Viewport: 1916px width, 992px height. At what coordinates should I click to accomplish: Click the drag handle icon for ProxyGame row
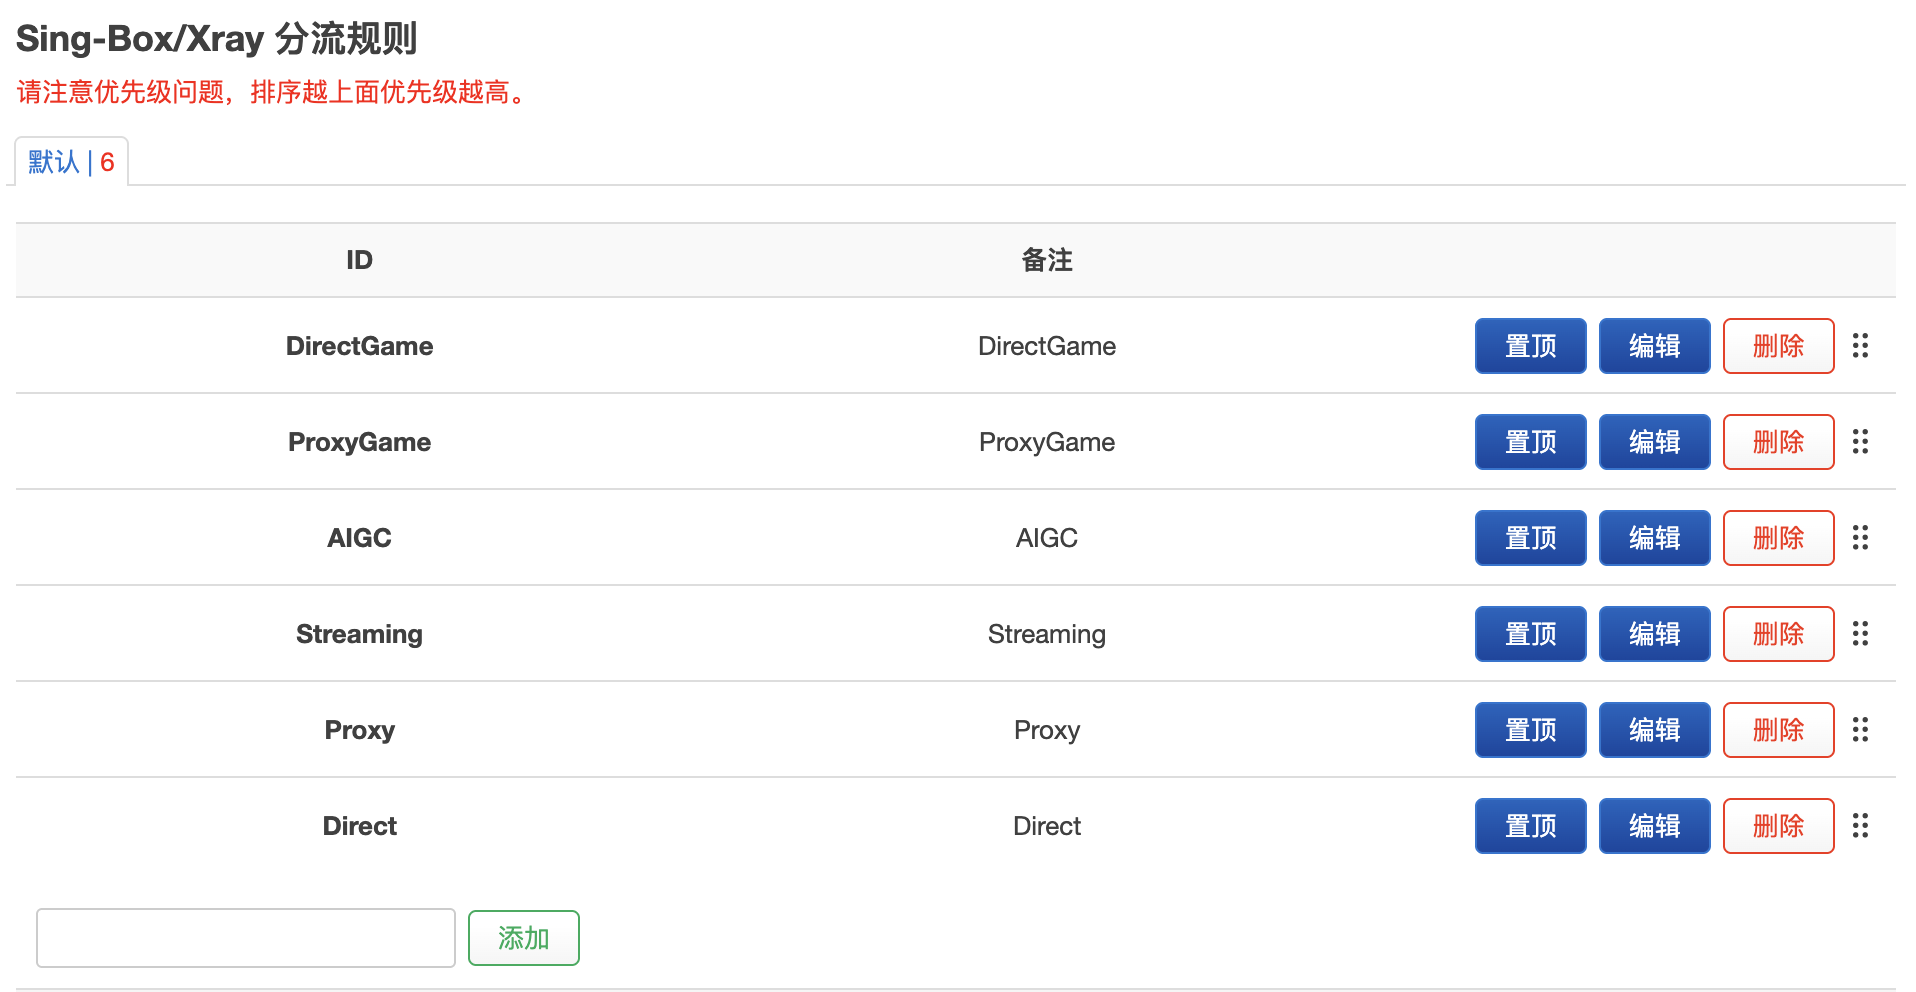1860,442
